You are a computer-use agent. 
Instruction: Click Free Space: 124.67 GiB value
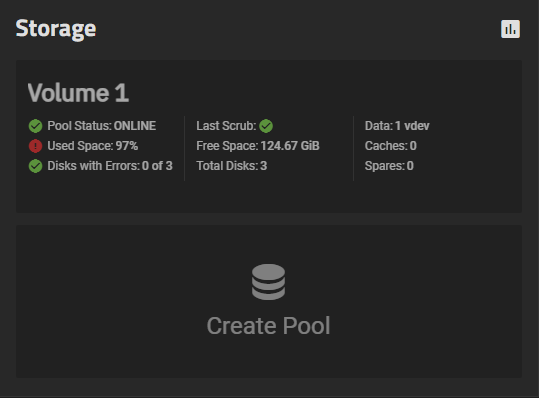coord(258,146)
